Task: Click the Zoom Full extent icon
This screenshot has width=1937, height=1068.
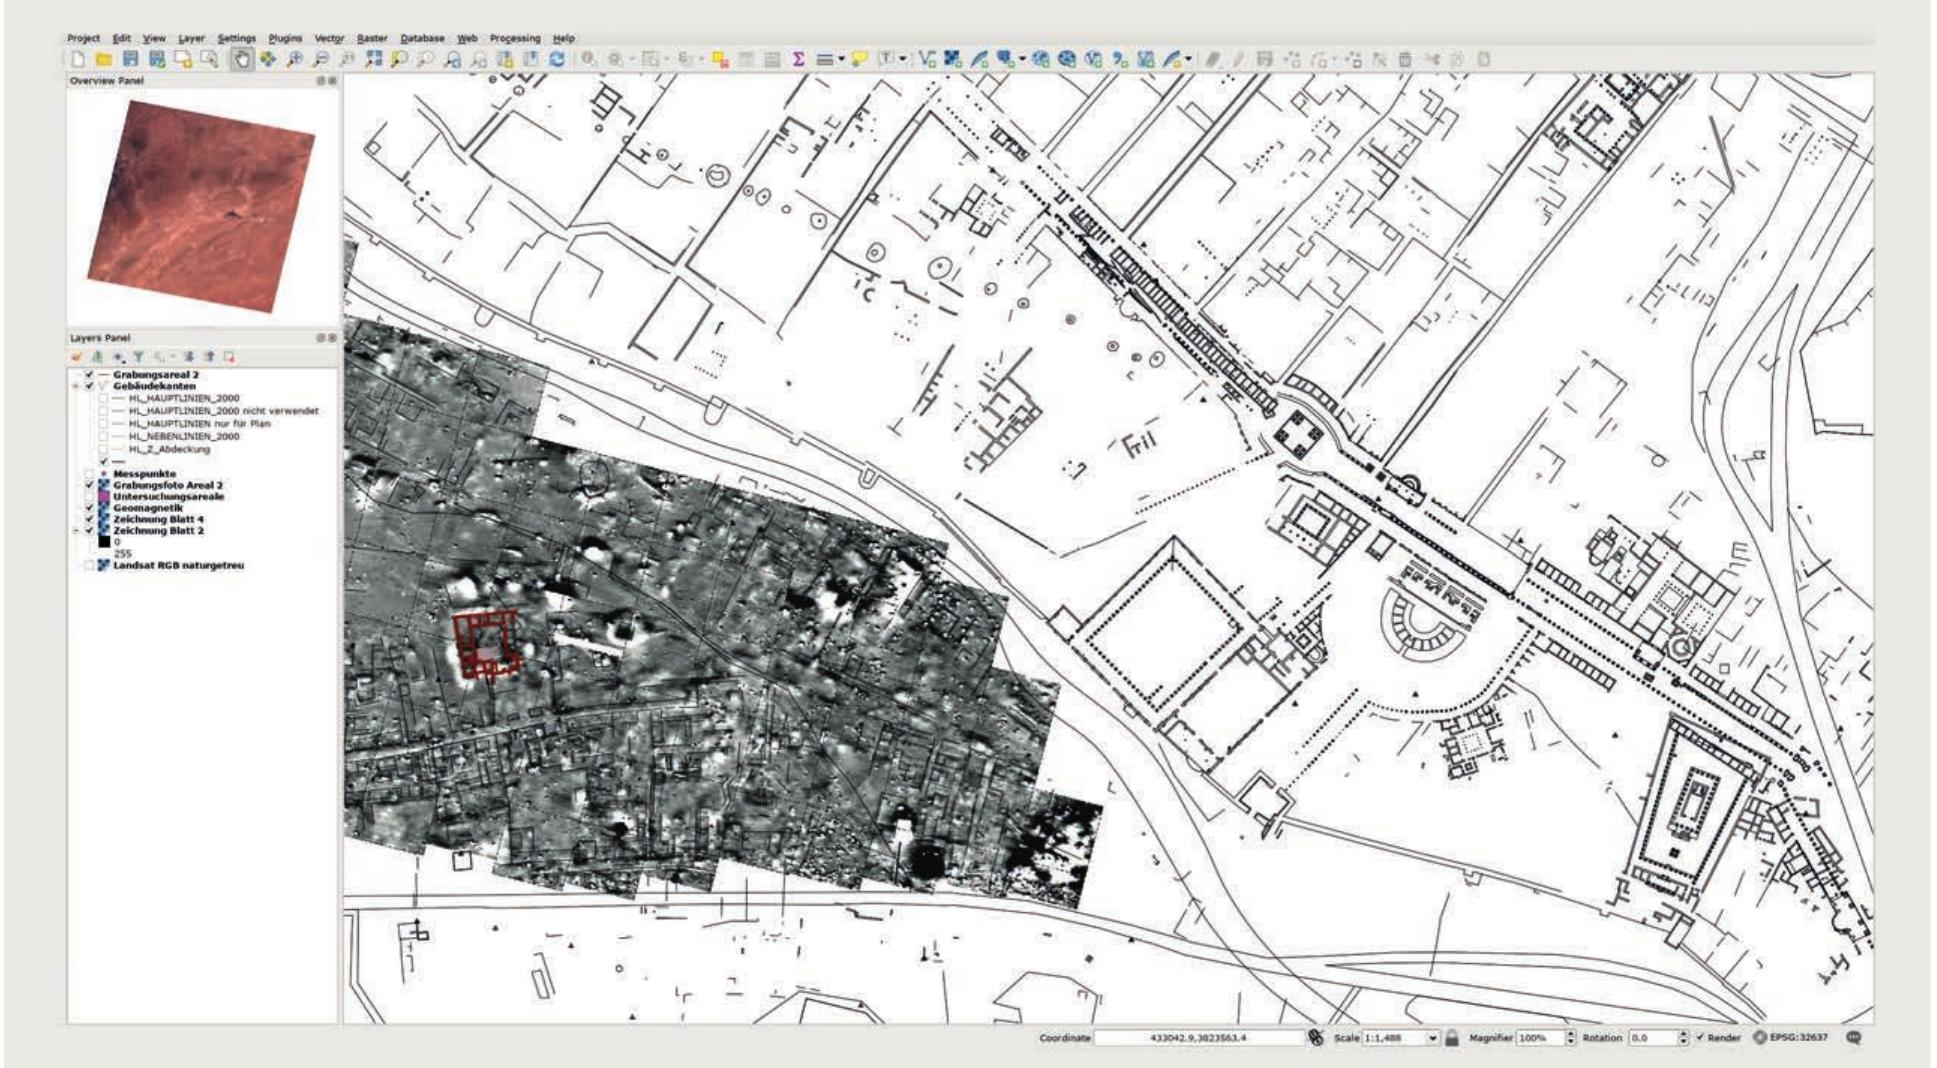Action: pos(373,60)
